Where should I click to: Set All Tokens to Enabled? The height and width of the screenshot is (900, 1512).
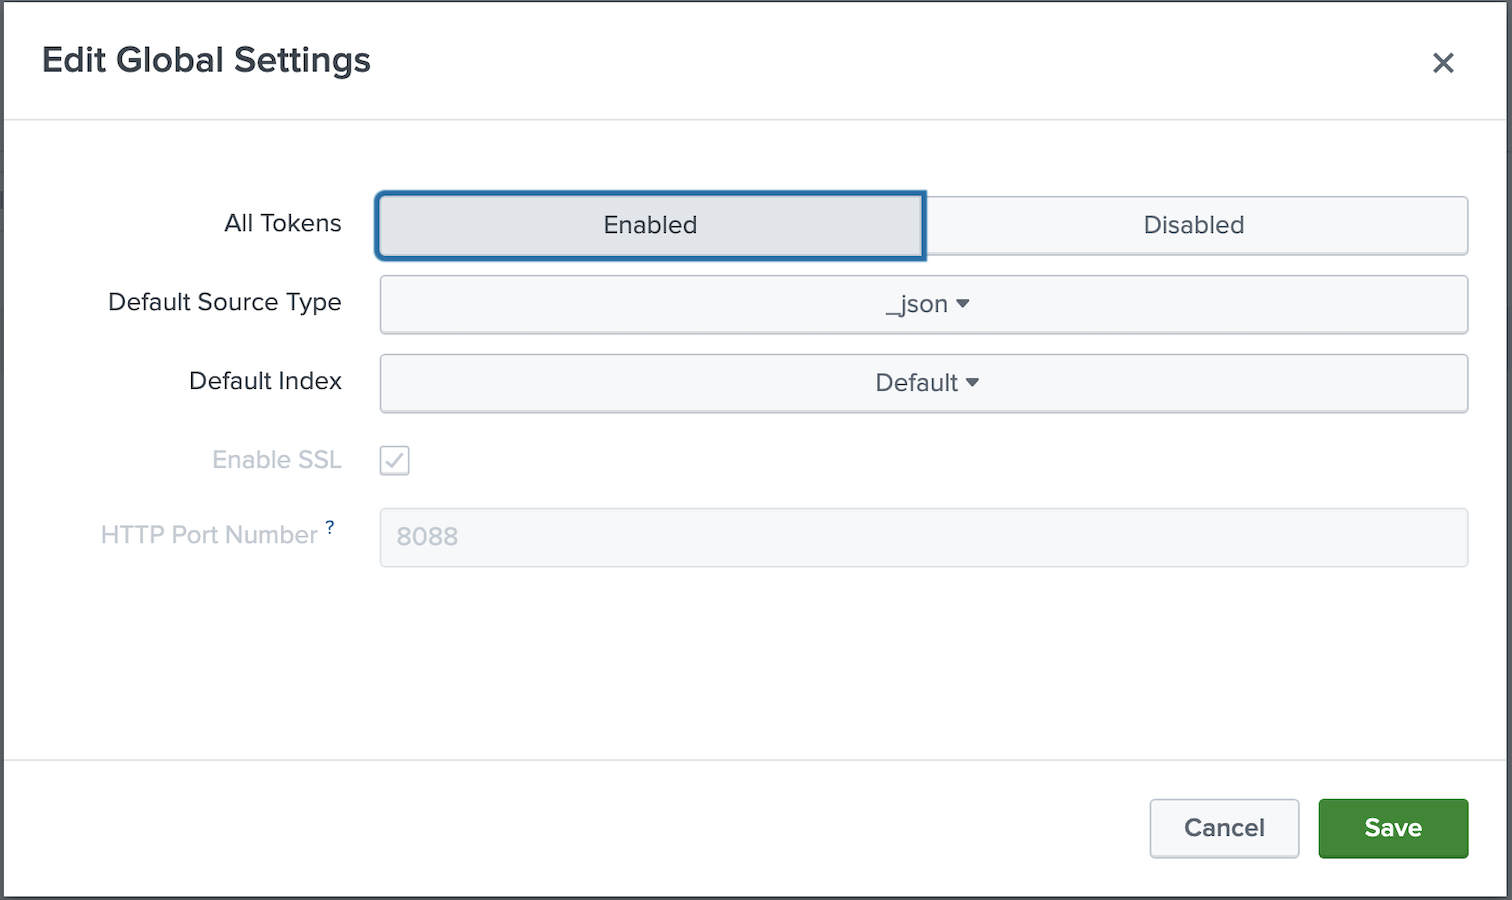[x=650, y=225]
